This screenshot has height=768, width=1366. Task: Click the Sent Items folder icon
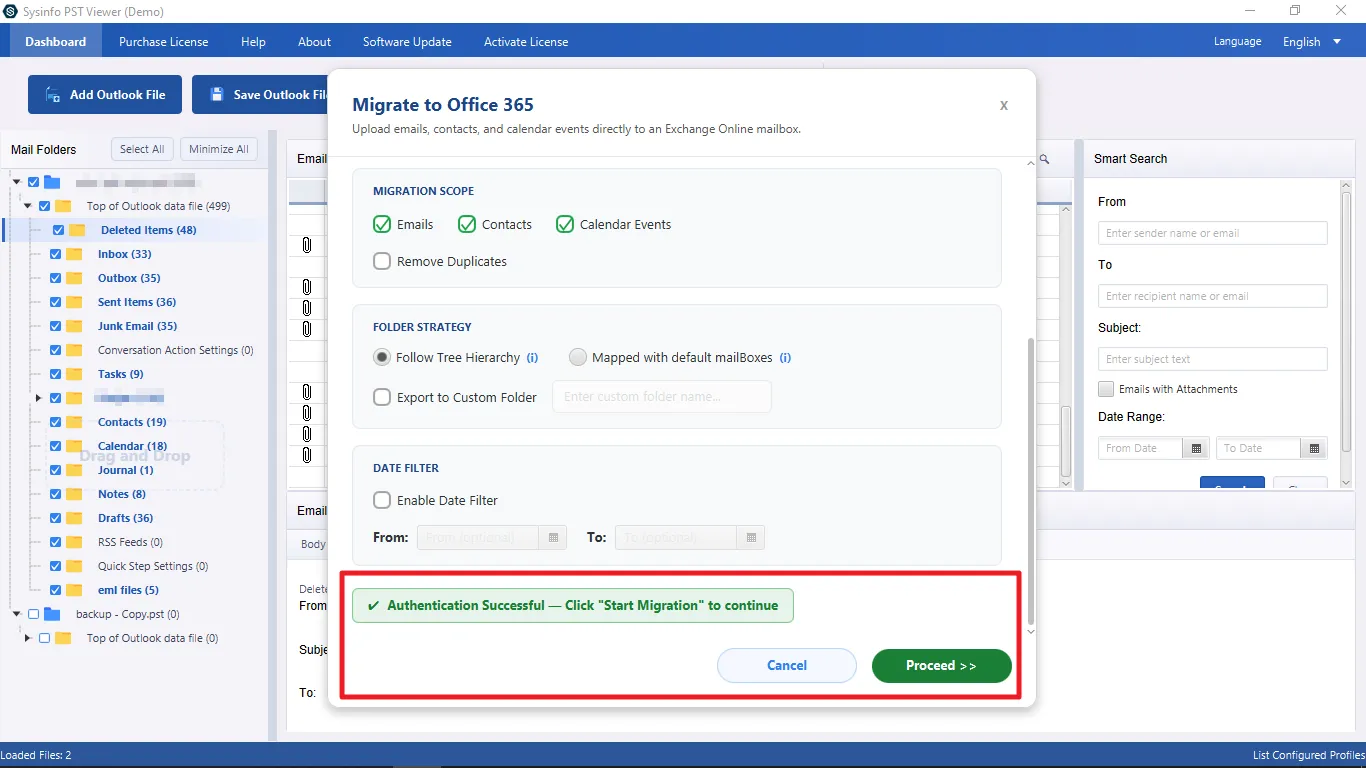pyautogui.click(x=74, y=302)
